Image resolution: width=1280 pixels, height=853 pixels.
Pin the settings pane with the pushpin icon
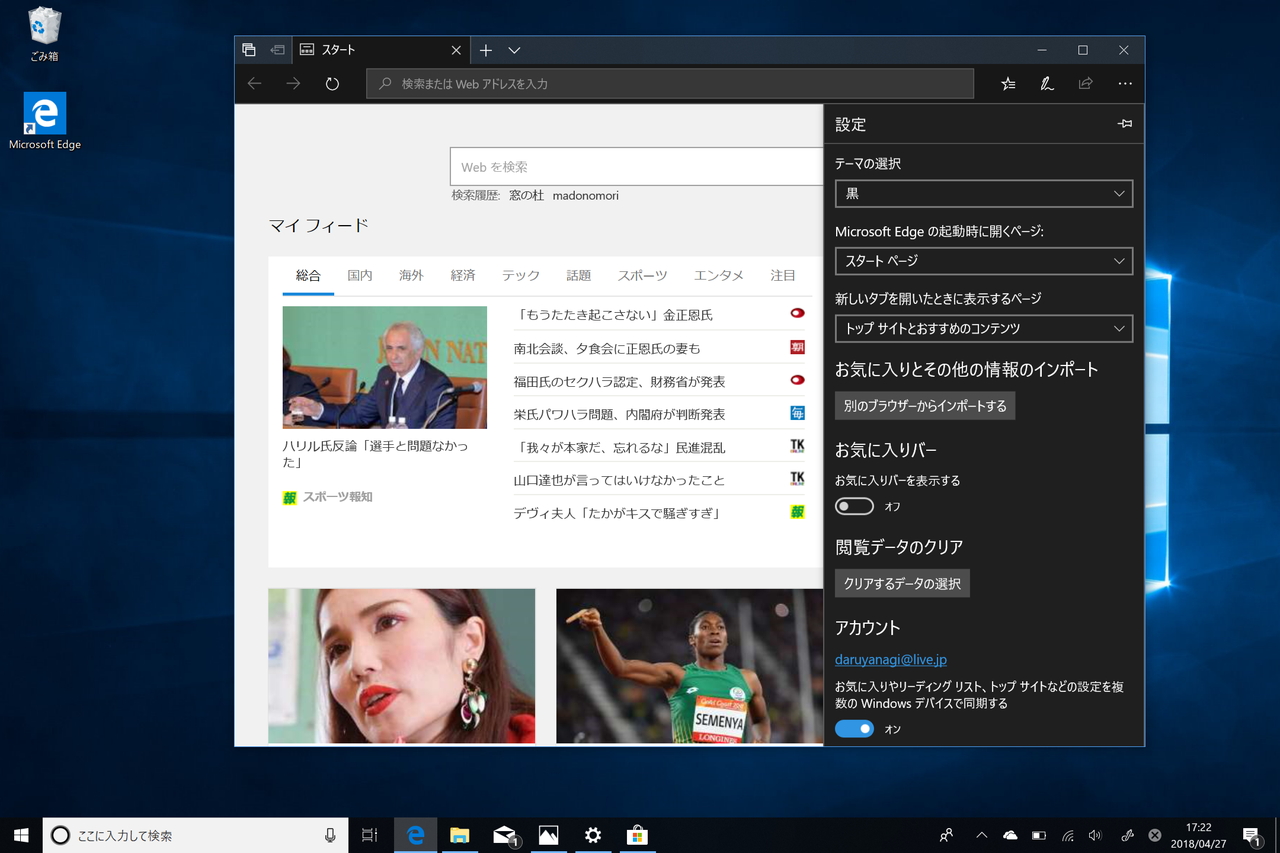[x=1124, y=123]
